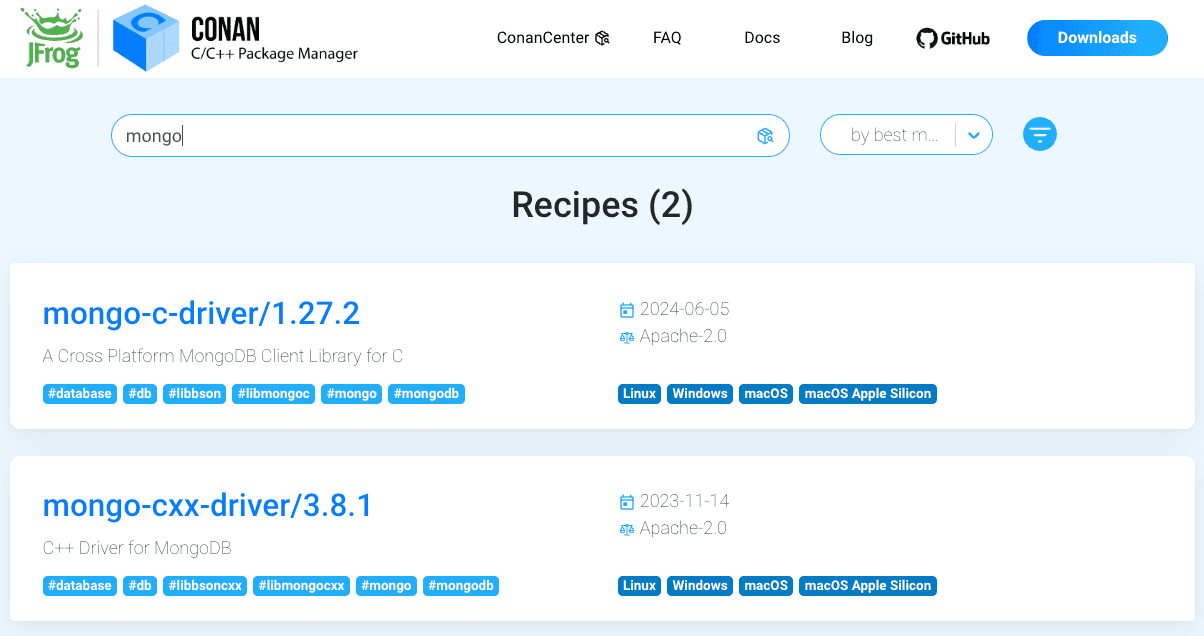Click the calendar icon beside 2024-06-05
The width and height of the screenshot is (1204, 636).
point(629,309)
